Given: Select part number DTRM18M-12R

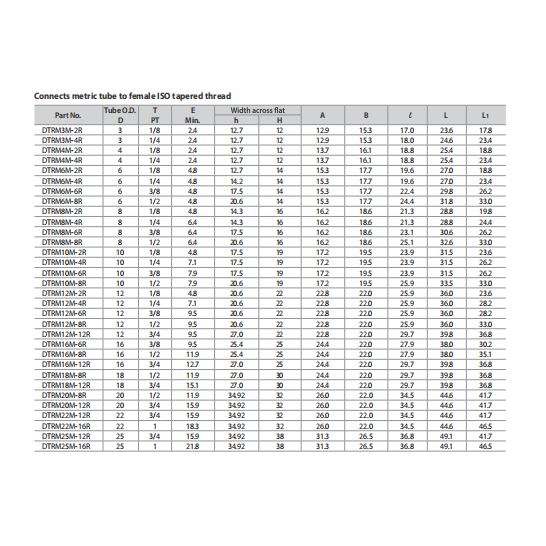Looking at the screenshot, I should (x=66, y=386).
